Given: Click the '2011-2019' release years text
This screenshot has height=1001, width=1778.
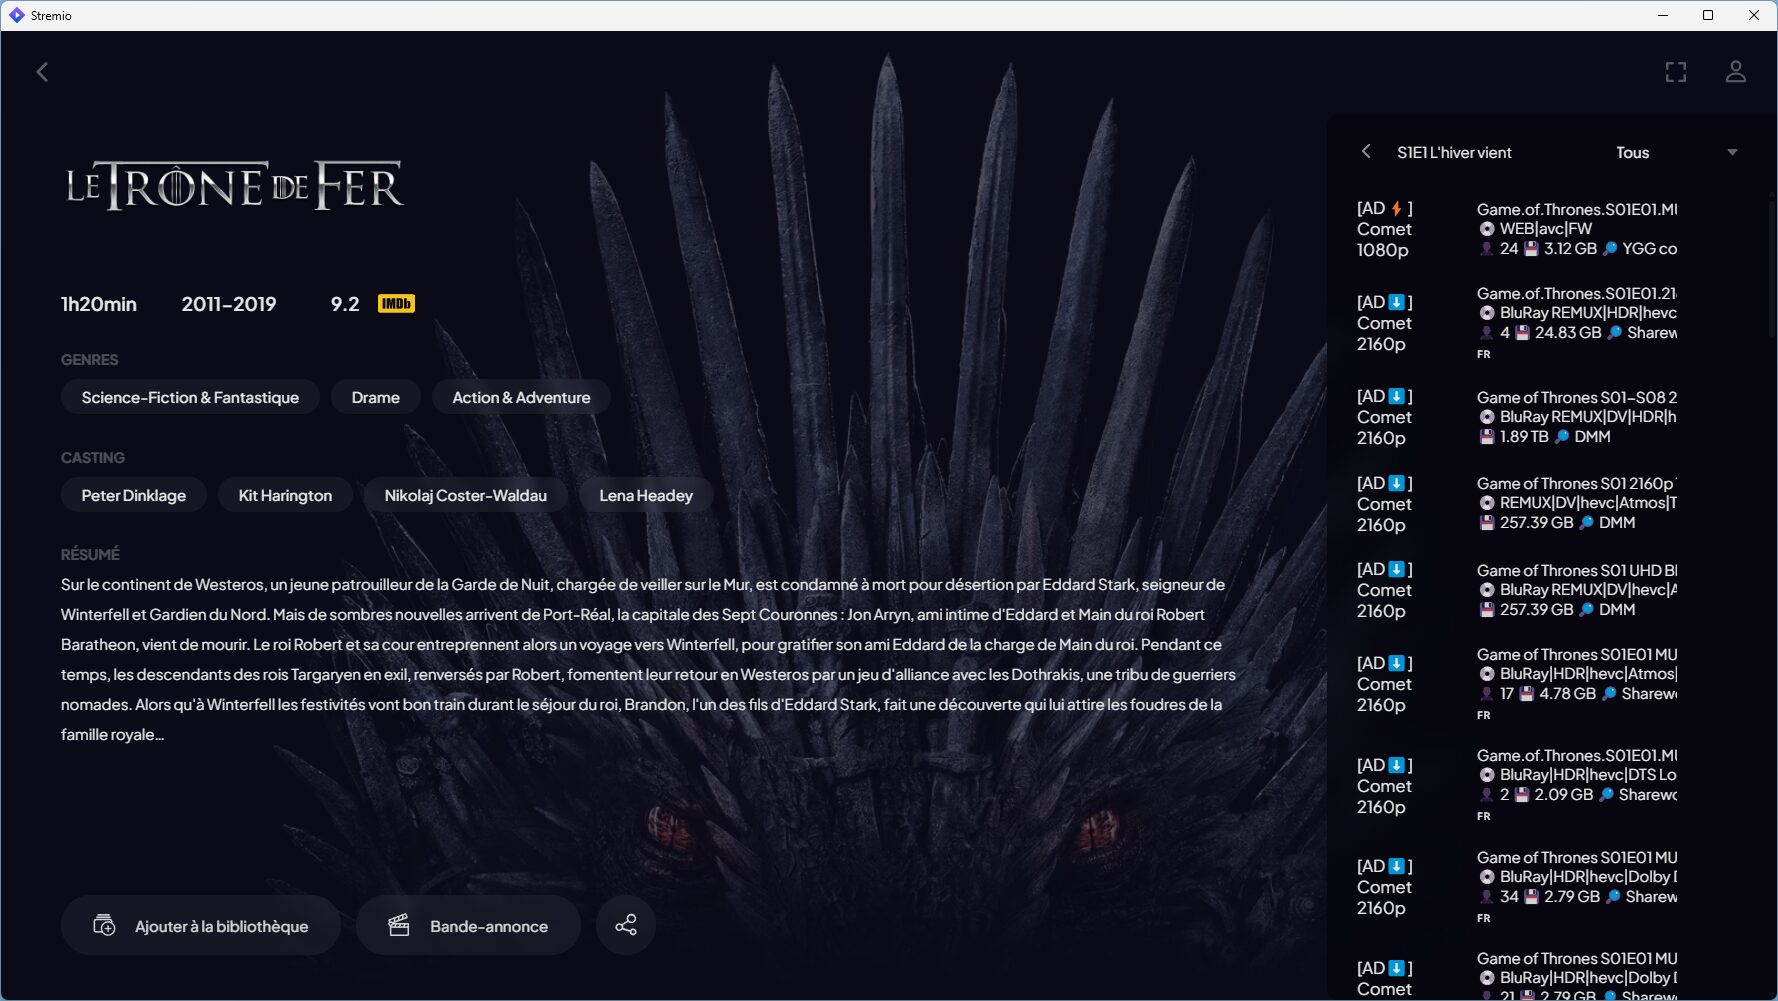Looking at the screenshot, I should click(x=229, y=304).
